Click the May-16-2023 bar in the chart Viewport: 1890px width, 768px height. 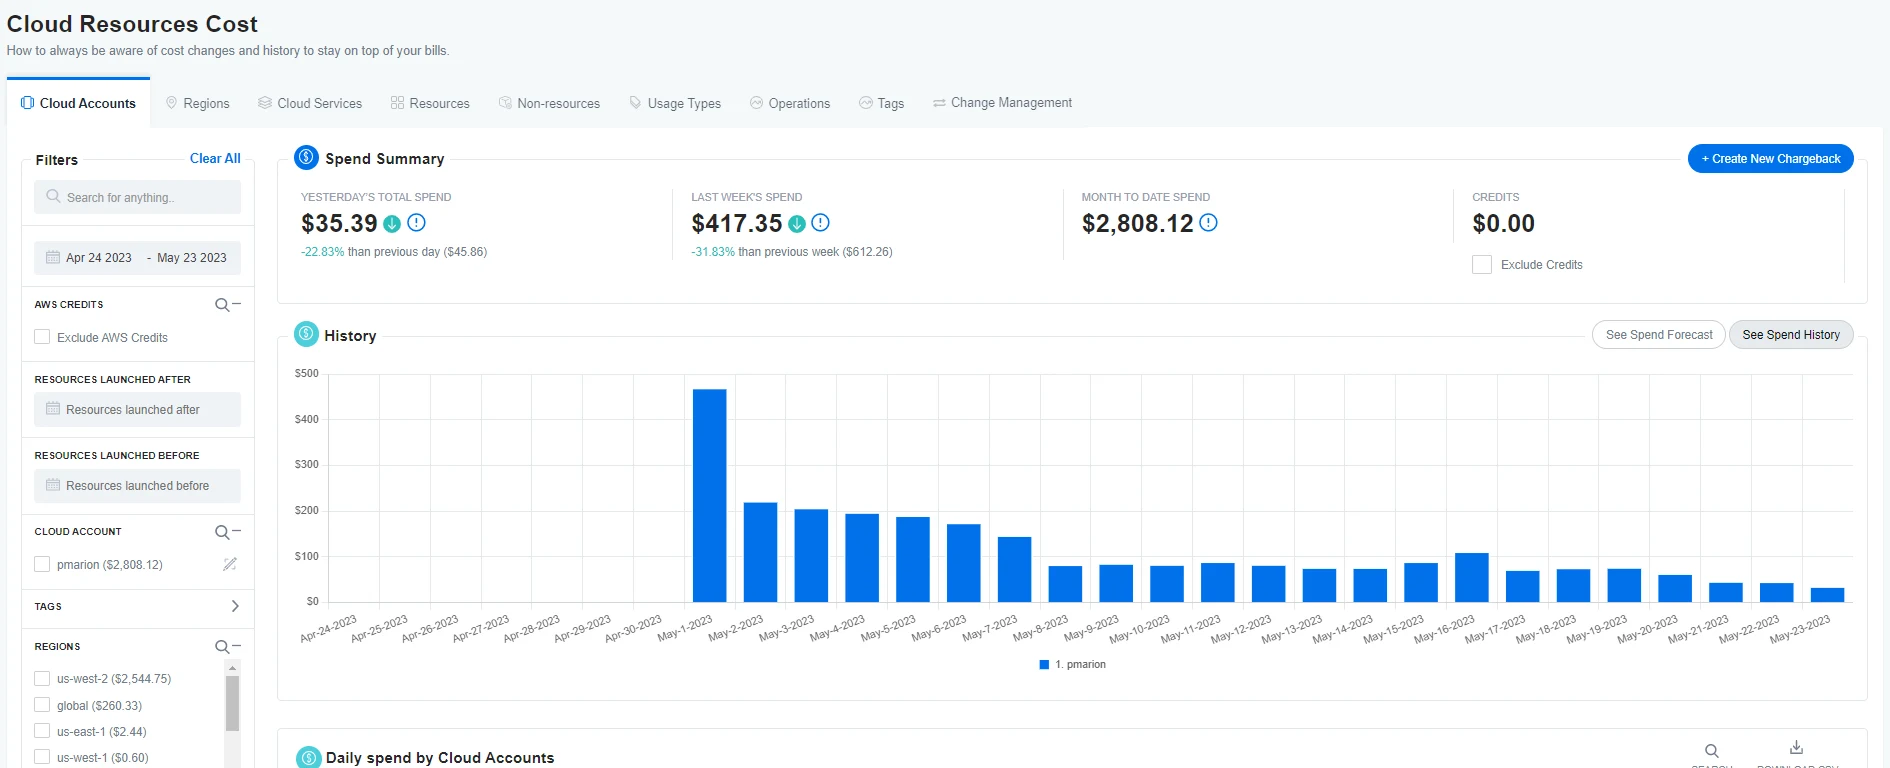(x=1472, y=577)
